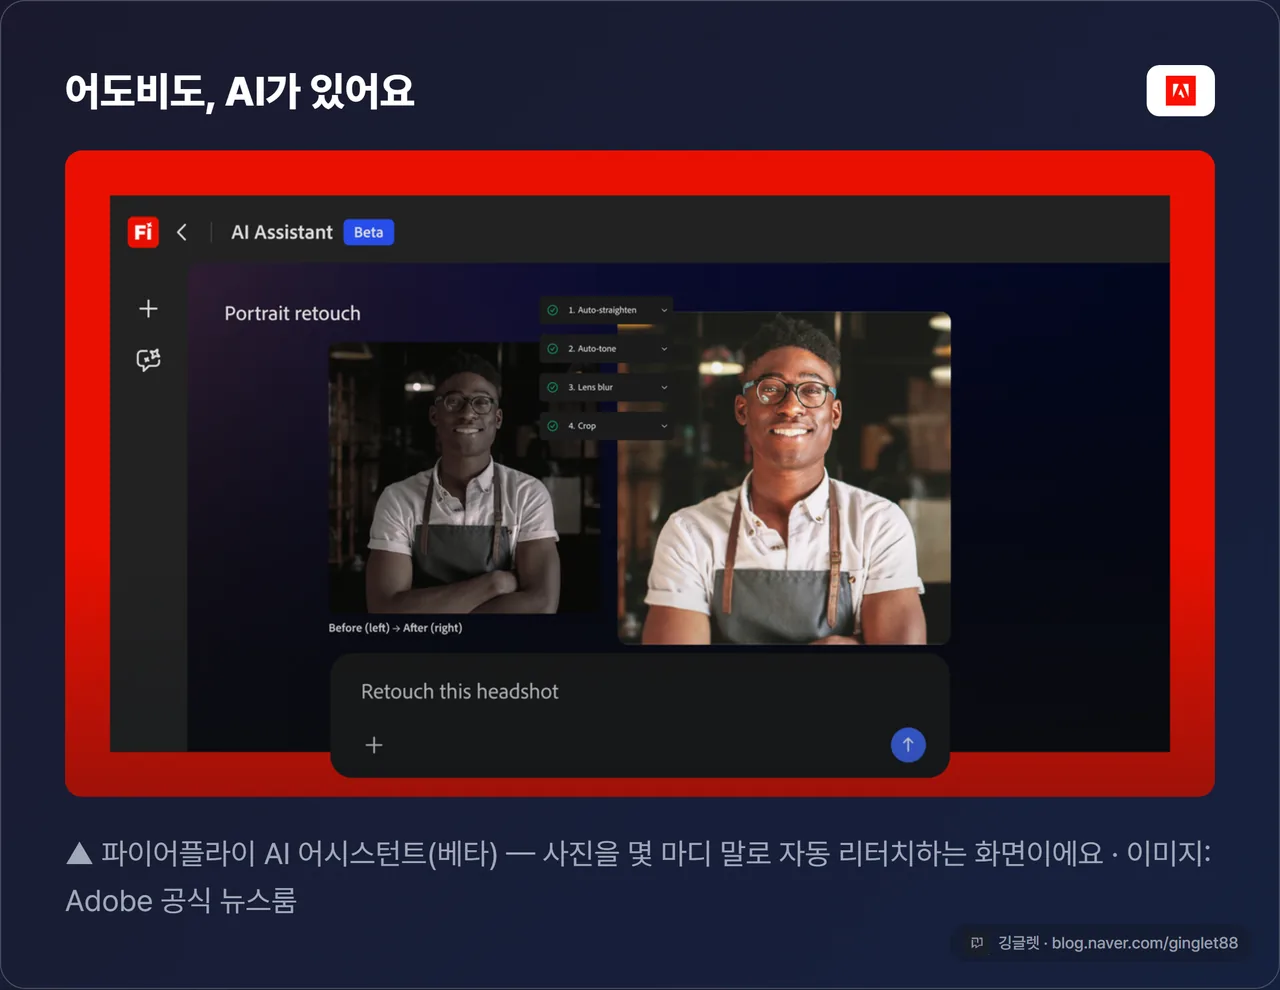Viewport: 1280px width, 990px height.
Task: Click the Portrait retouch heading
Action: (x=292, y=313)
